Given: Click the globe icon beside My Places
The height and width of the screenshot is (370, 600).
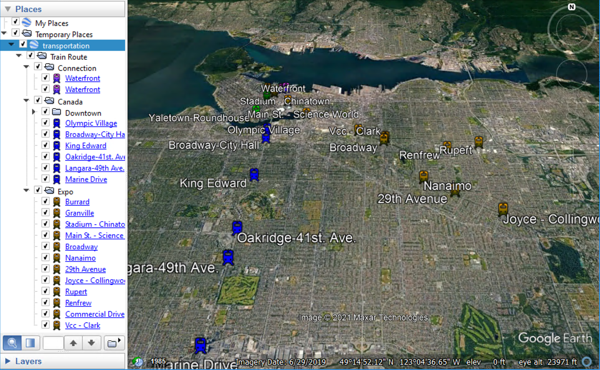Looking at the screenshot, I should pyautogui.click(x=27, y=23).
